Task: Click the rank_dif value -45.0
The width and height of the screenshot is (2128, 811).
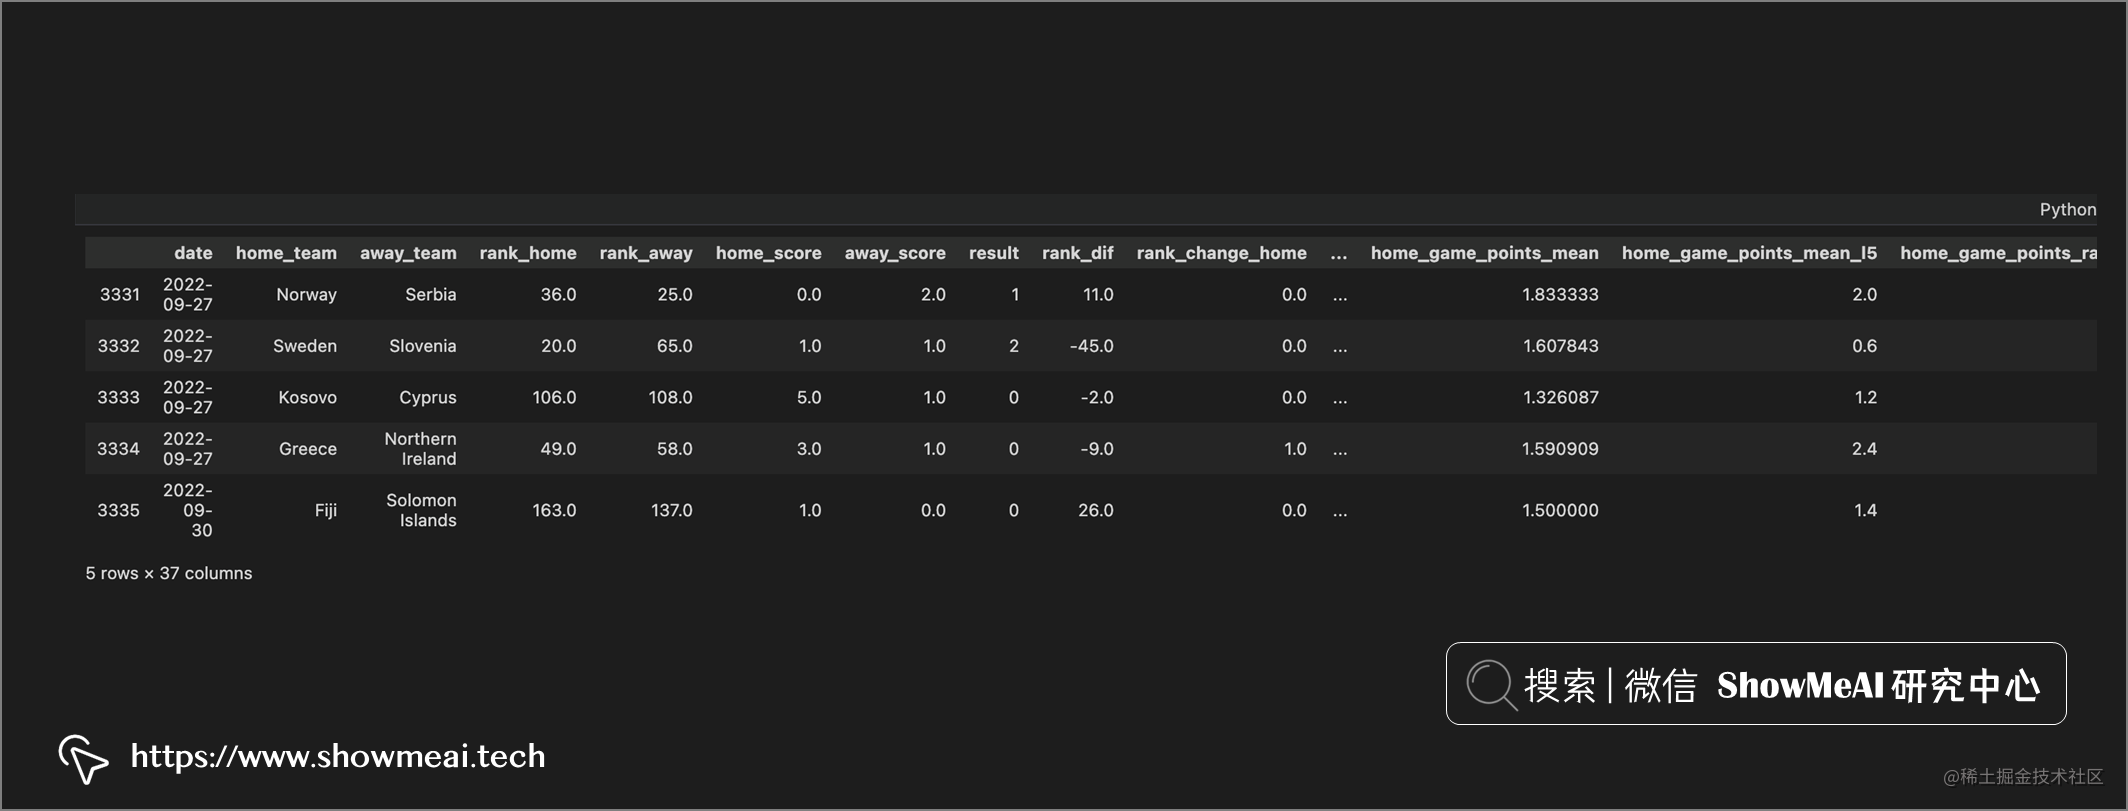Action: click(x=1091, y=346)
